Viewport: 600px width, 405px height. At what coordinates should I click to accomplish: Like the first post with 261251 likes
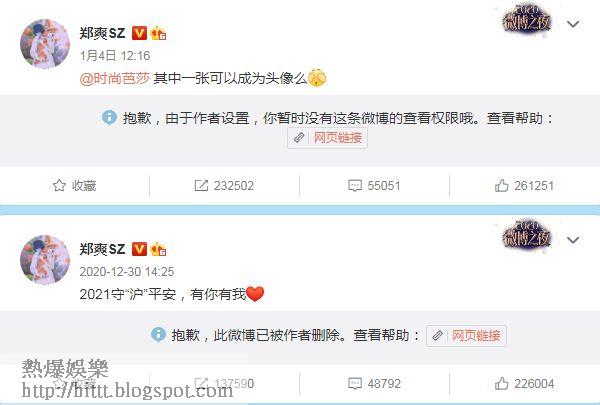coord(501,186)
